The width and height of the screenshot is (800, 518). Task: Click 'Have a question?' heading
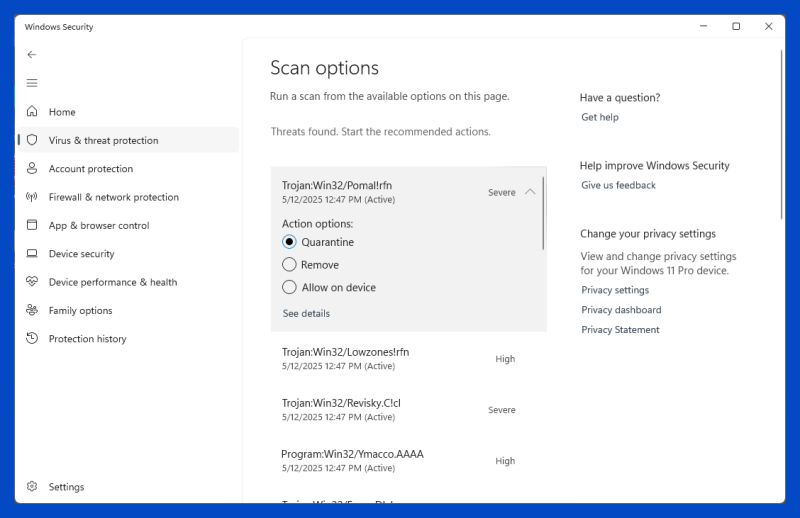tap(620, 97)
